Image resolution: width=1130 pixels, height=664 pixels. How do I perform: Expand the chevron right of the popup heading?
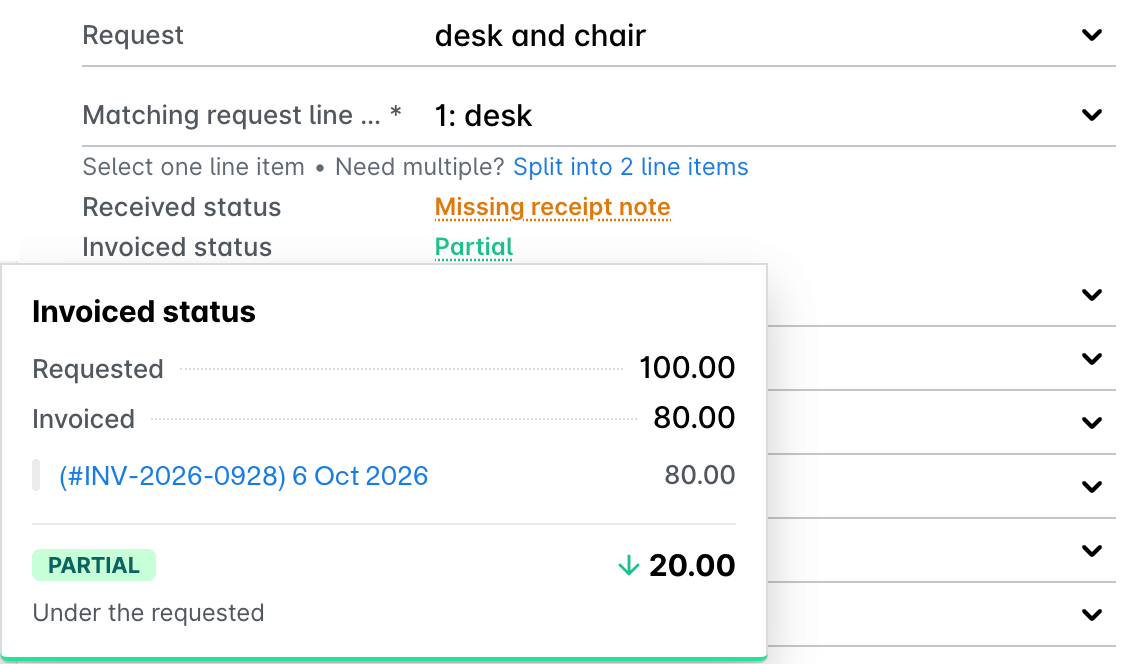click(x=1092, y=295)
